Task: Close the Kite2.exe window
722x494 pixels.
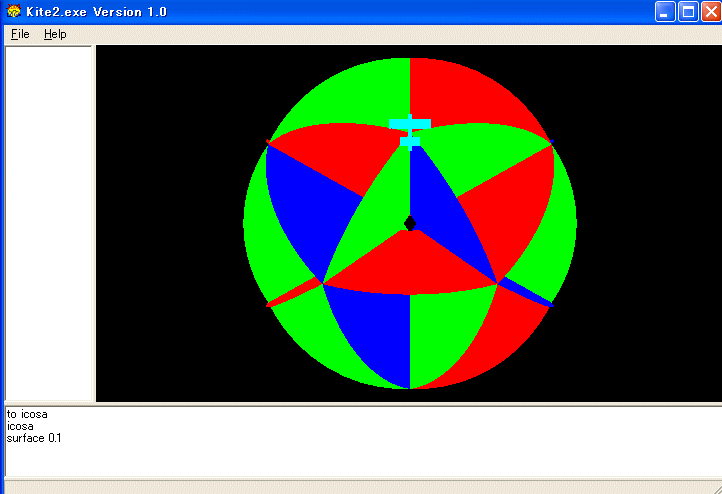Action: pyautogui.click(x=711, y=12)
